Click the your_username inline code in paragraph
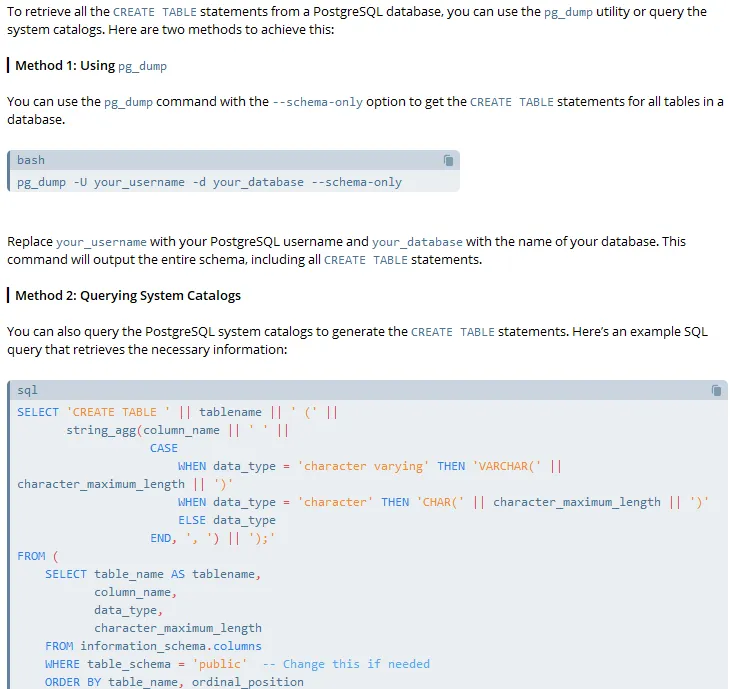Image resolution: width=730 pixels, height=689 pixels. coord(101,242)
